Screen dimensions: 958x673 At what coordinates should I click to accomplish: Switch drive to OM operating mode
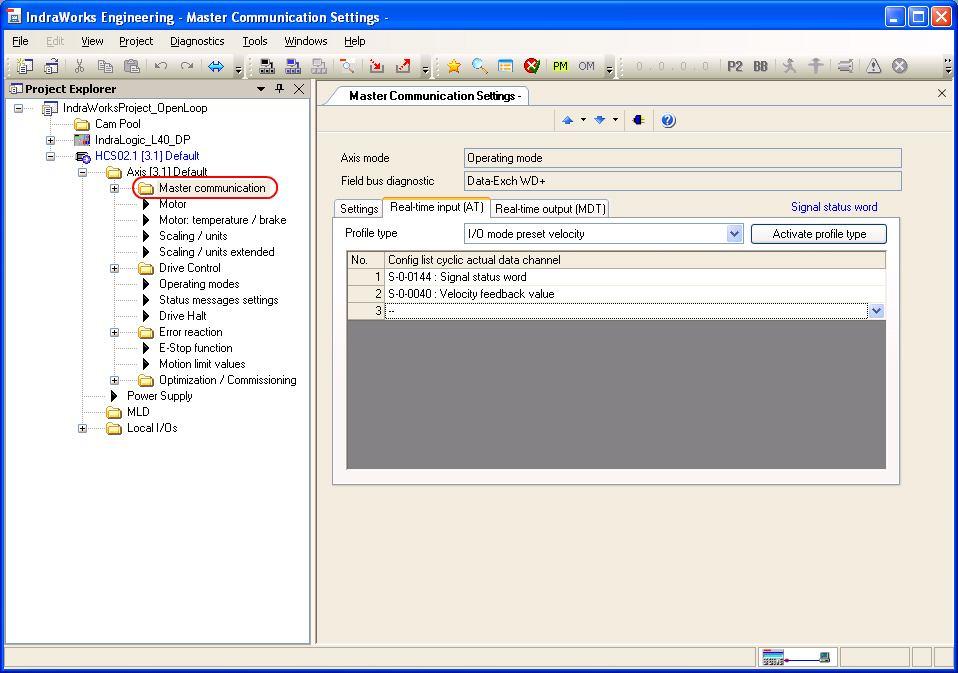pyautogui.click(x=587, y=66)
